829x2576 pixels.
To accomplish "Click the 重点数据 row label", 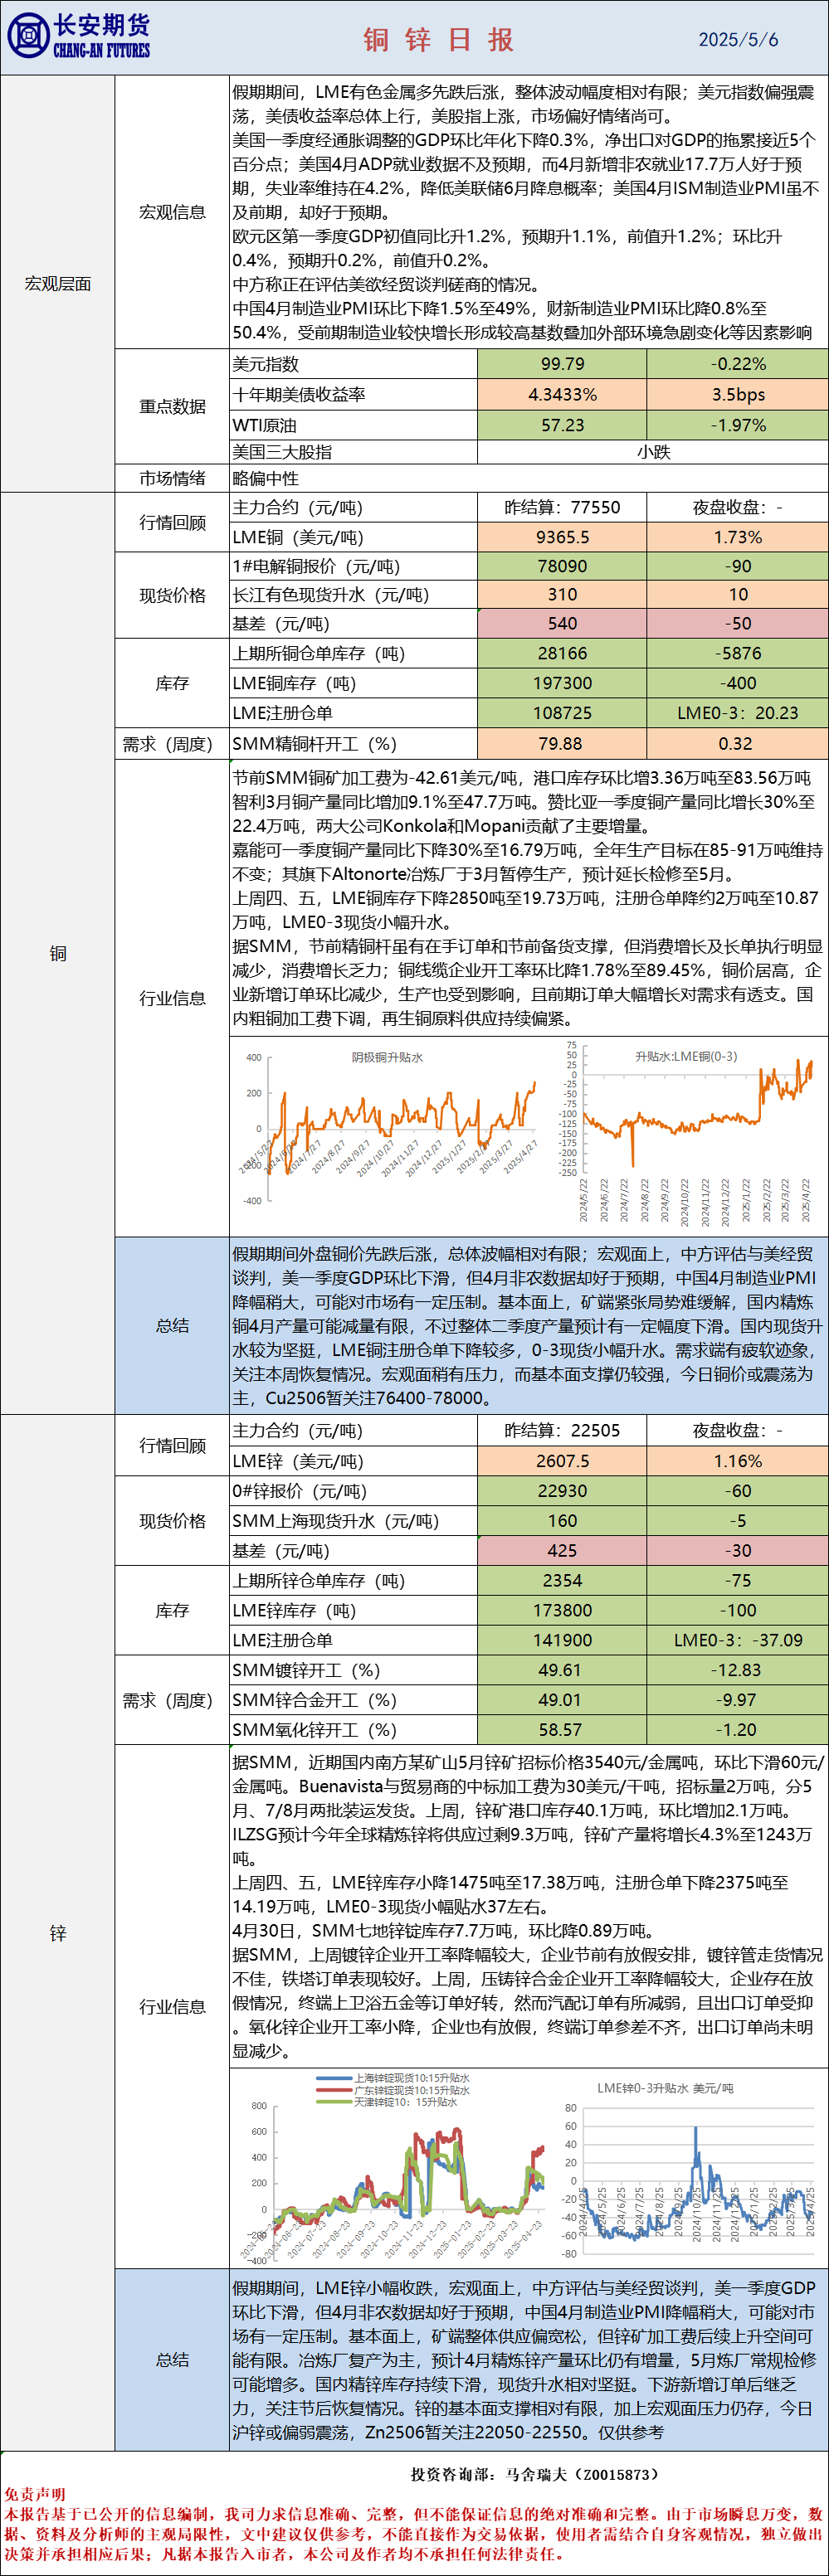I will [x=172, y=406].
